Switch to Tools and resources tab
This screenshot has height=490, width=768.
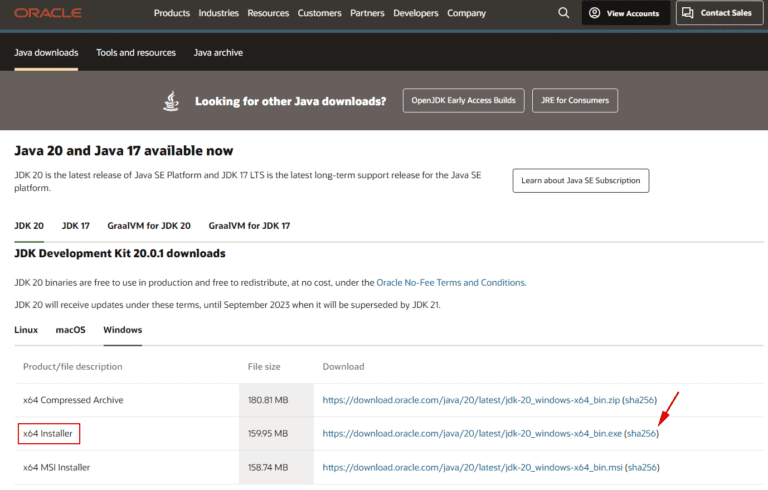click(x=136, y=52)
